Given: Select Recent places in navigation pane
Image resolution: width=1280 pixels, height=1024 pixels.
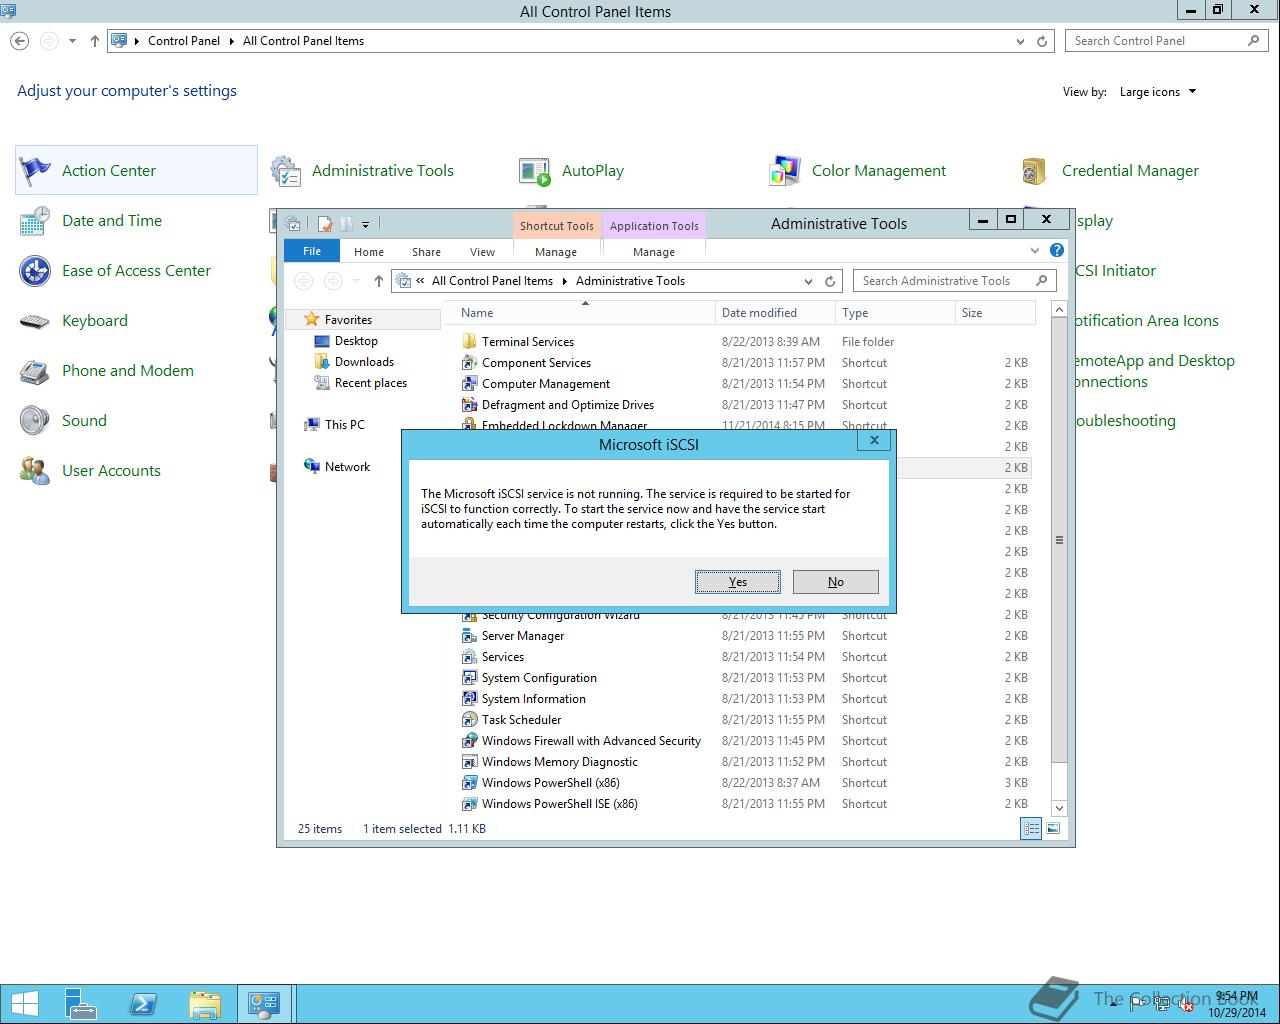Looking at the screenshot, I should pos(370,383).
